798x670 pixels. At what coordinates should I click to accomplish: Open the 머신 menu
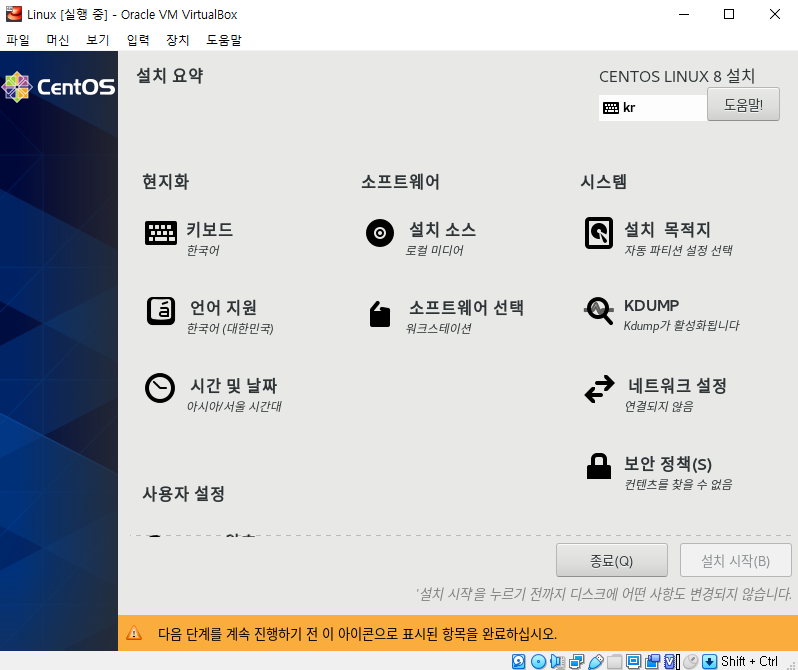[x=58, y=40]
